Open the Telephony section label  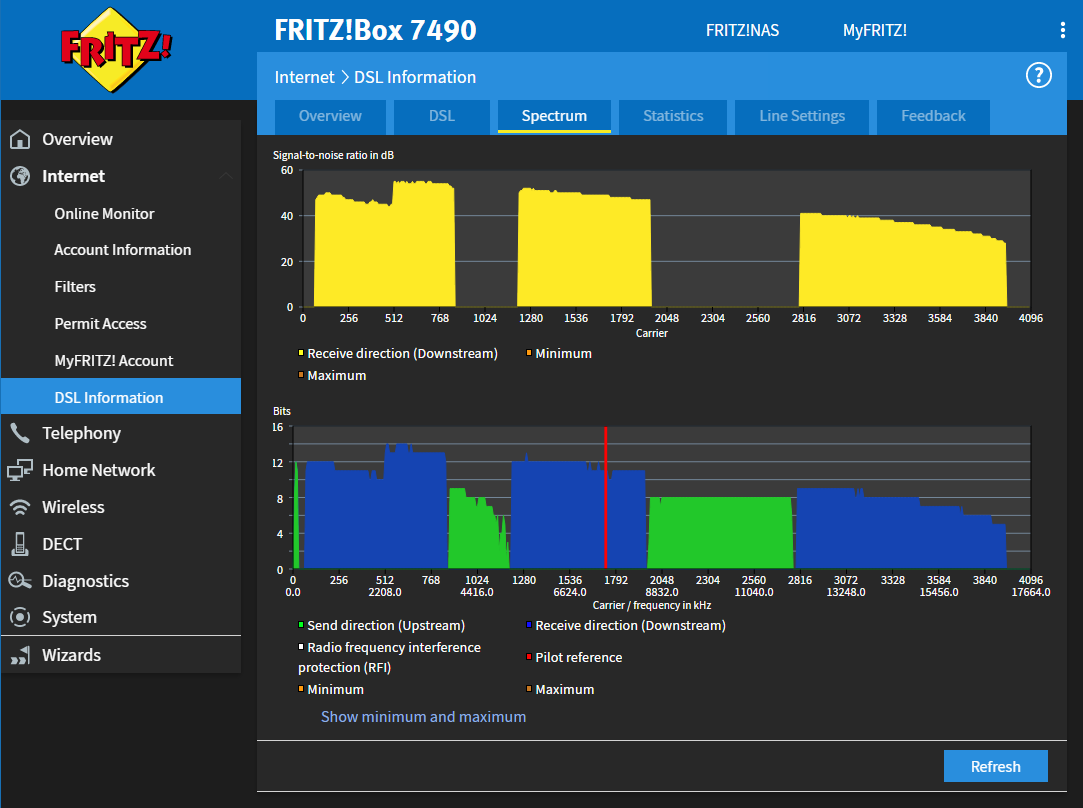pos(82,433)
